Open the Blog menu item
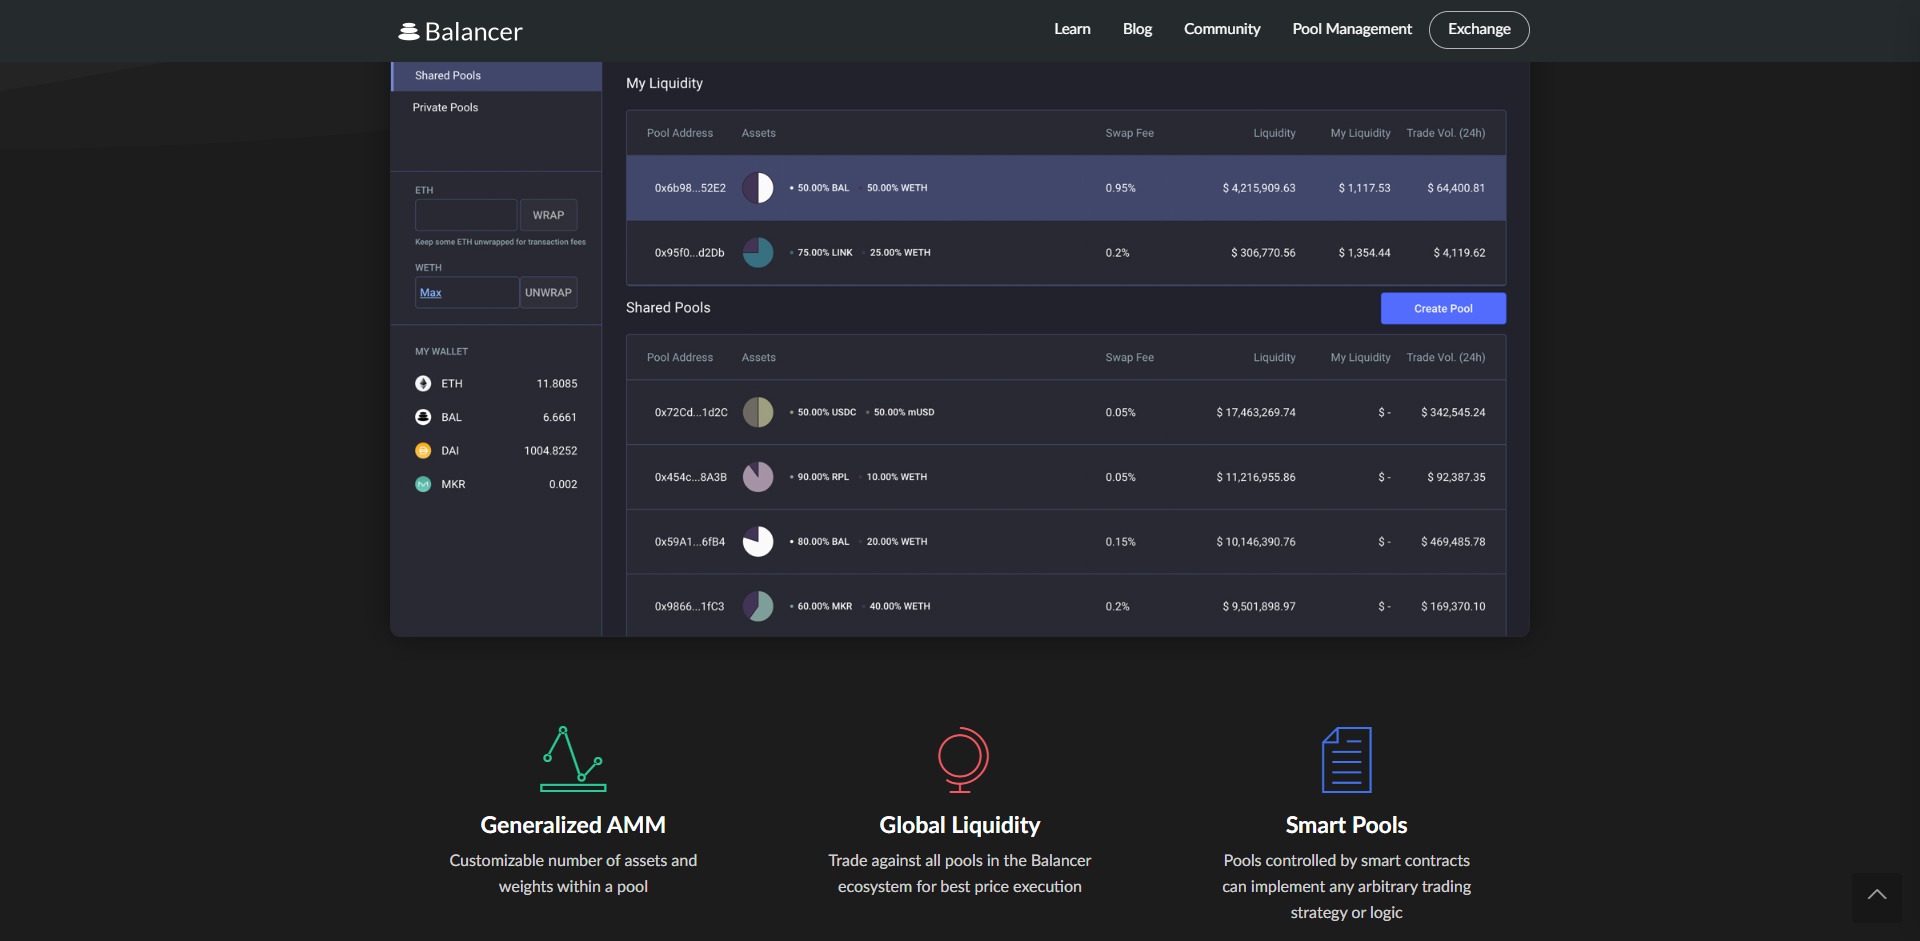The image size is (1920, 941). 1137,29
